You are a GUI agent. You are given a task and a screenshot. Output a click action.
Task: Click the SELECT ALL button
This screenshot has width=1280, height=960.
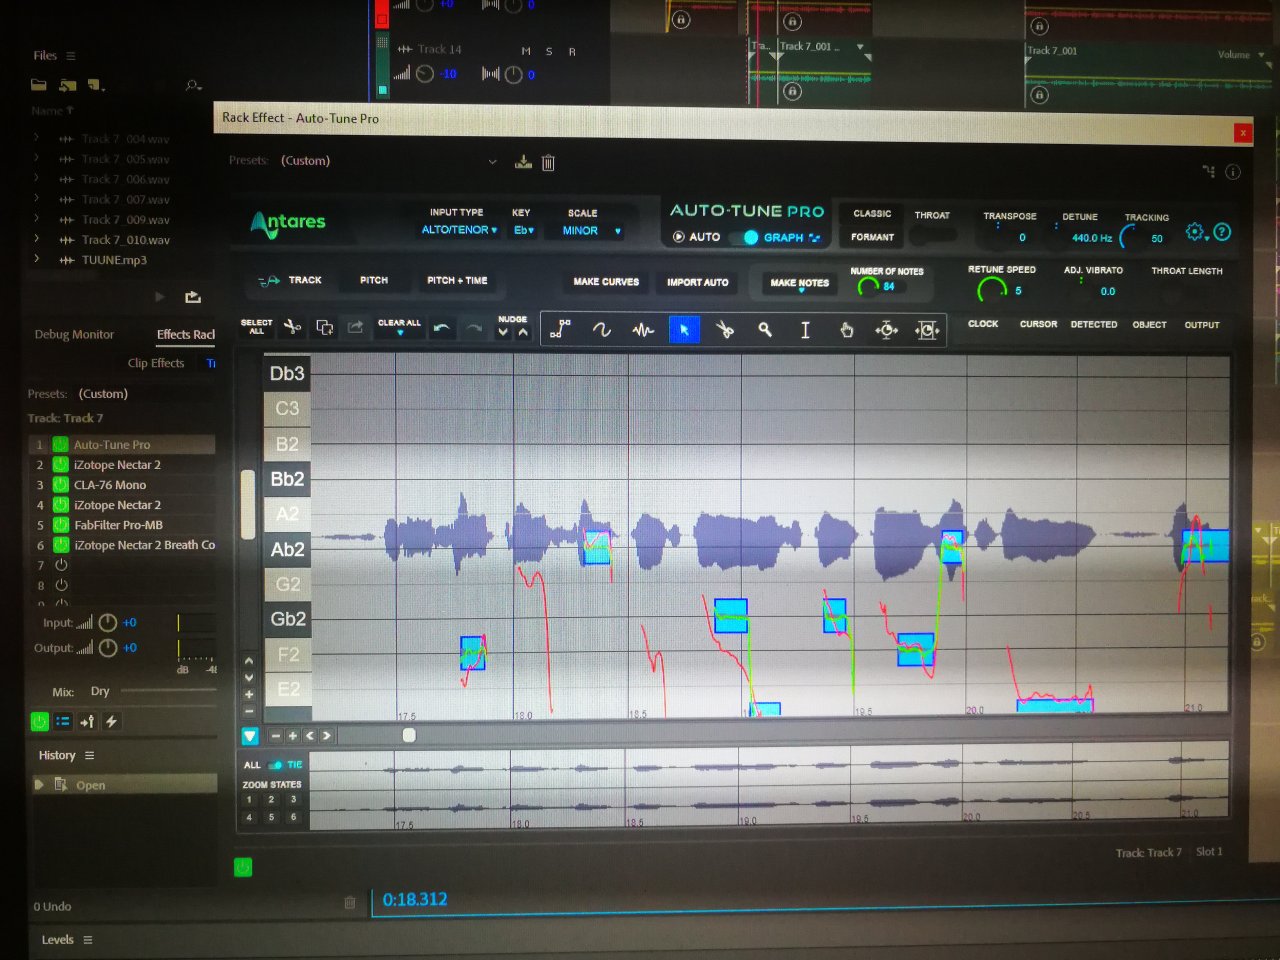tap(256, 327)
